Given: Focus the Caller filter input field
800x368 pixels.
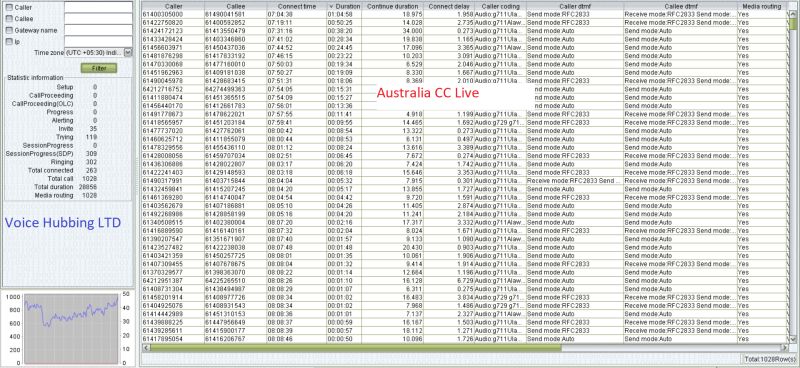Looking at the screenshot, I should [98, 7].
